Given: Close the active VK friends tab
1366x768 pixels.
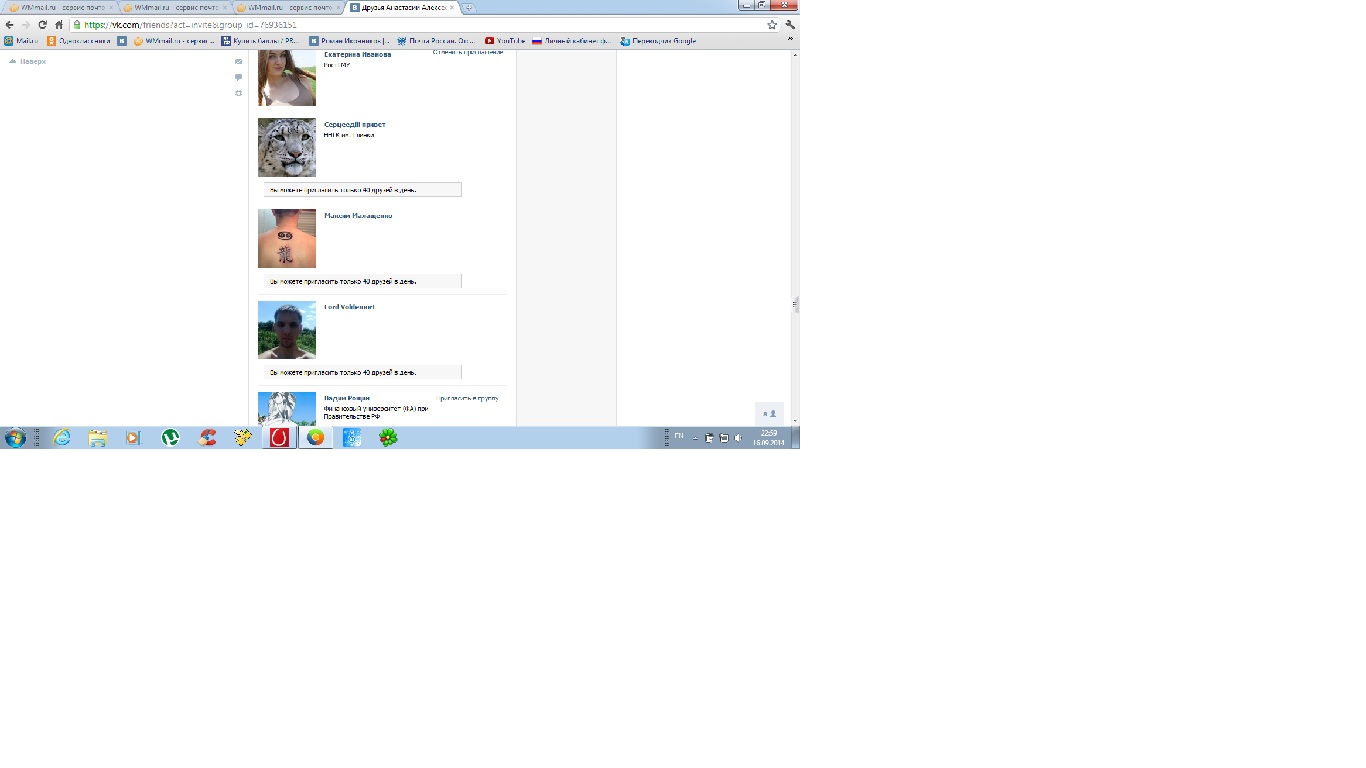Looking at the screenshot, I should pyautogui.click(x=452, y=7).
